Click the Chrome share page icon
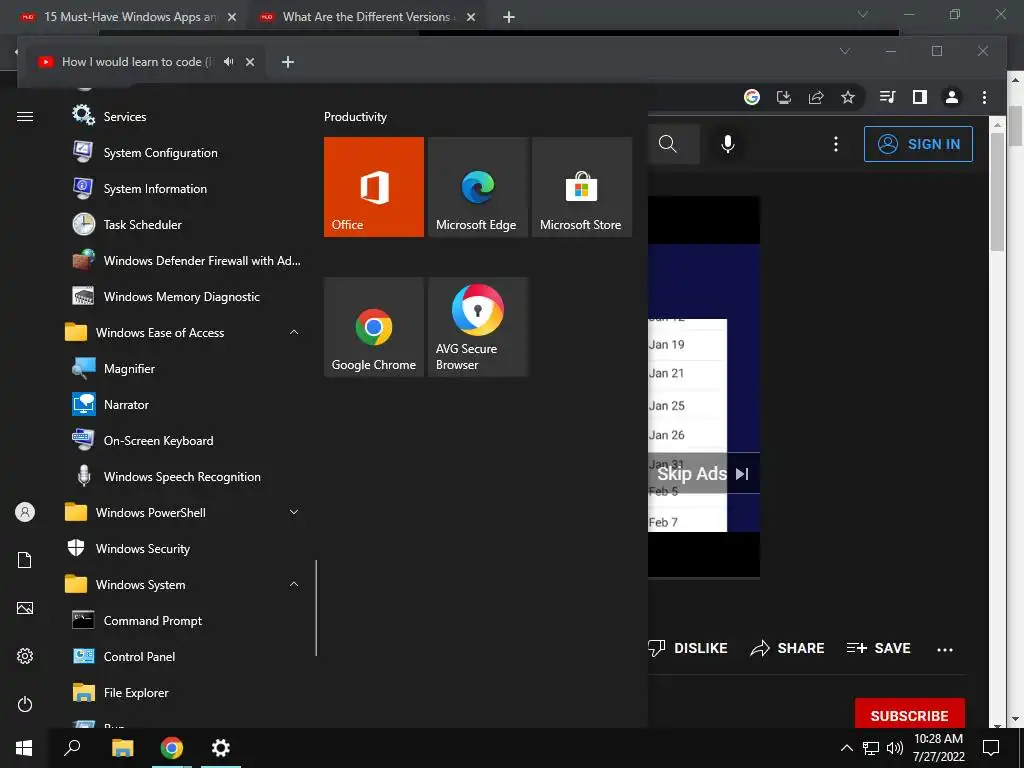1024x768 pixels. (816, 97)
